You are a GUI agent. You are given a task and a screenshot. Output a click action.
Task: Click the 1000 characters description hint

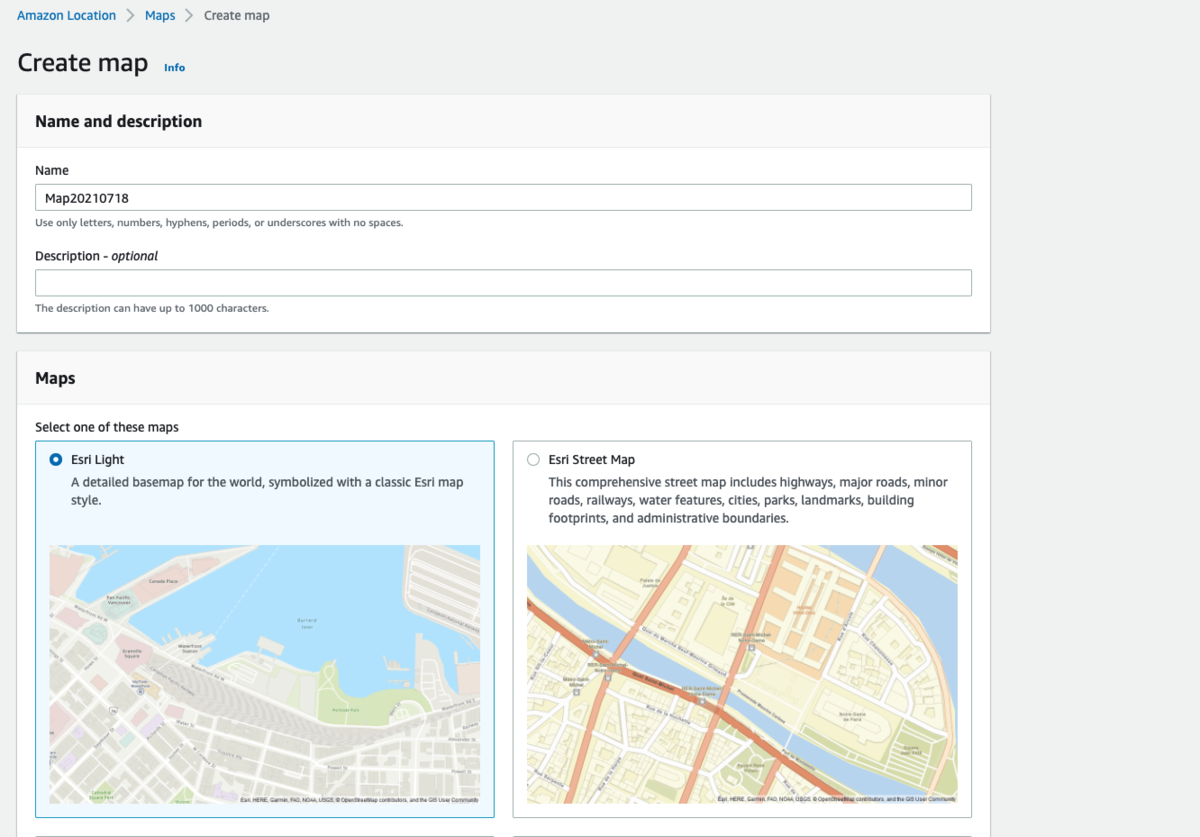[x=152, y=308]
